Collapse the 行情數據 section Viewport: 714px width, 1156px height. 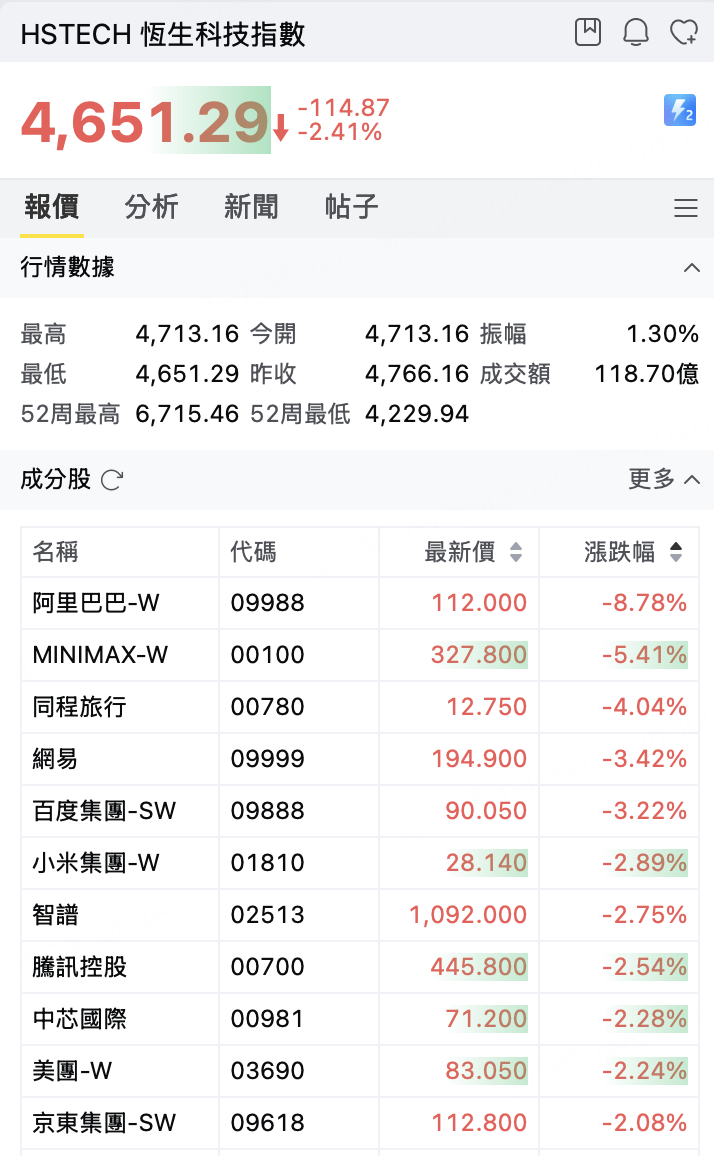click(x=691, y=268)
